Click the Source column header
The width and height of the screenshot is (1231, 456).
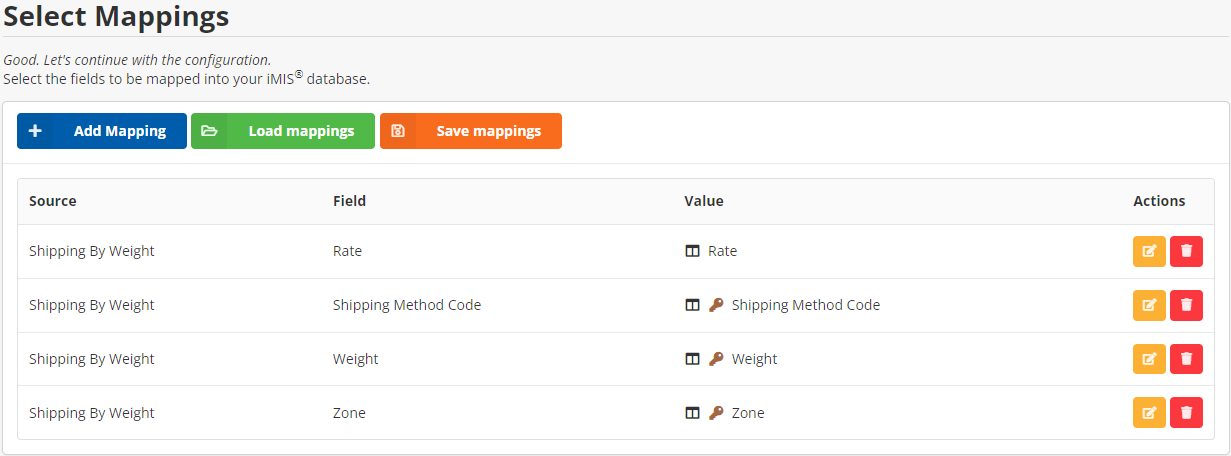click(53, 201)
